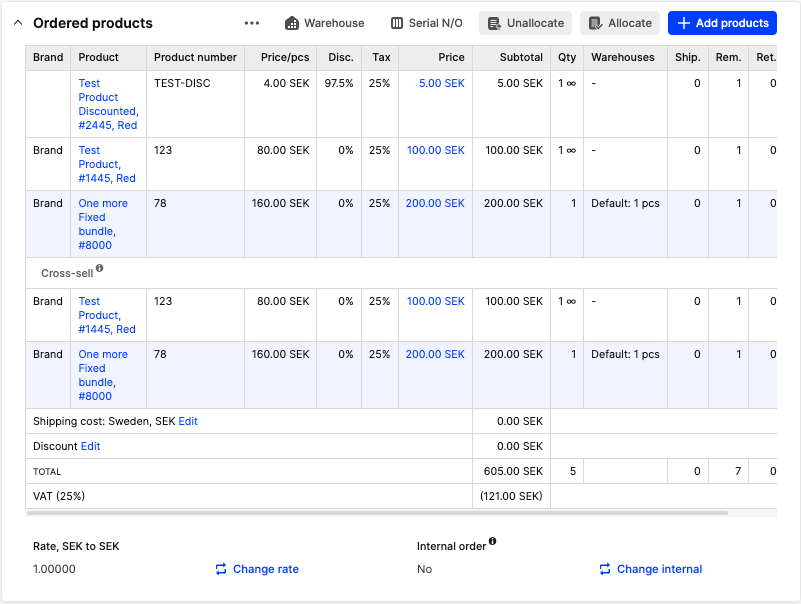Open first One more Fixed bundle #8000 link

[103, 224]
